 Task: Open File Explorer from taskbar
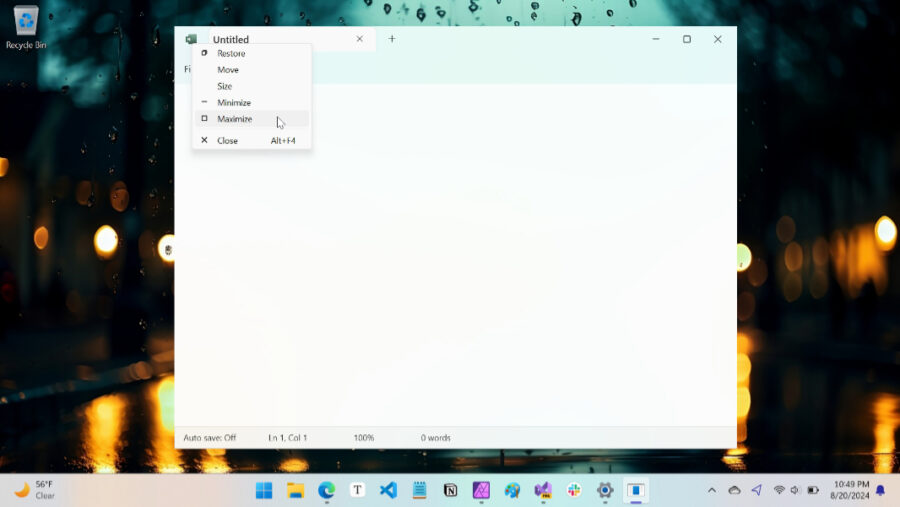coord(296,490)
